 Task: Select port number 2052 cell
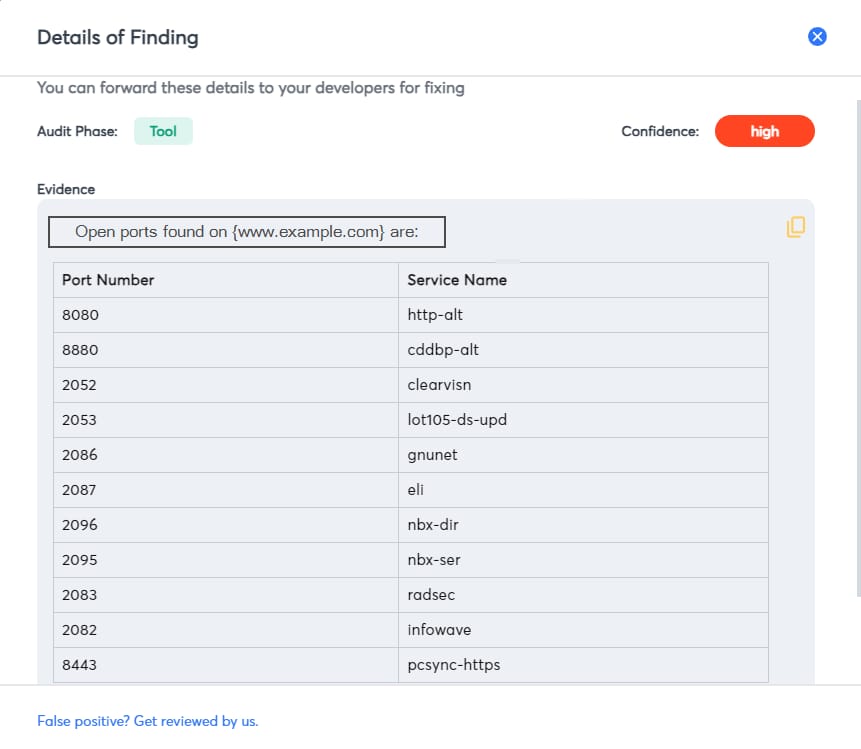pos(226,385)
